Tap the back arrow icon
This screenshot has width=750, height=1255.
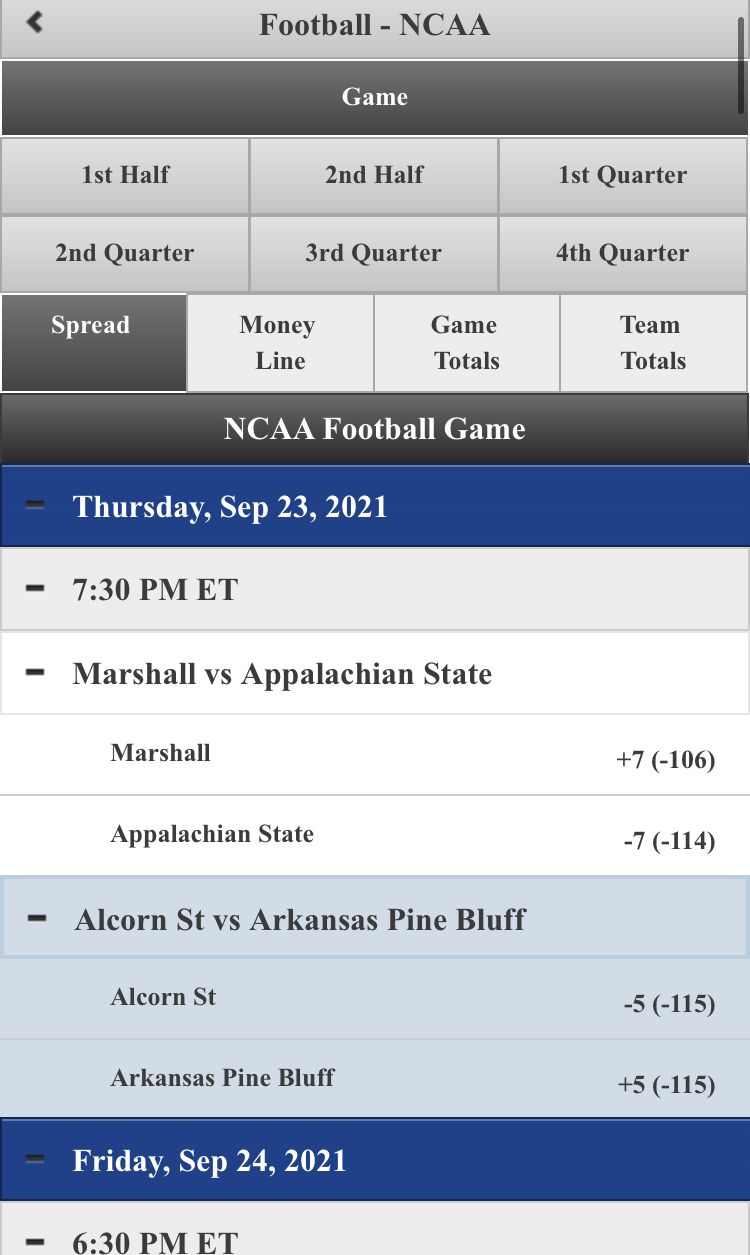tap(35, 22)
